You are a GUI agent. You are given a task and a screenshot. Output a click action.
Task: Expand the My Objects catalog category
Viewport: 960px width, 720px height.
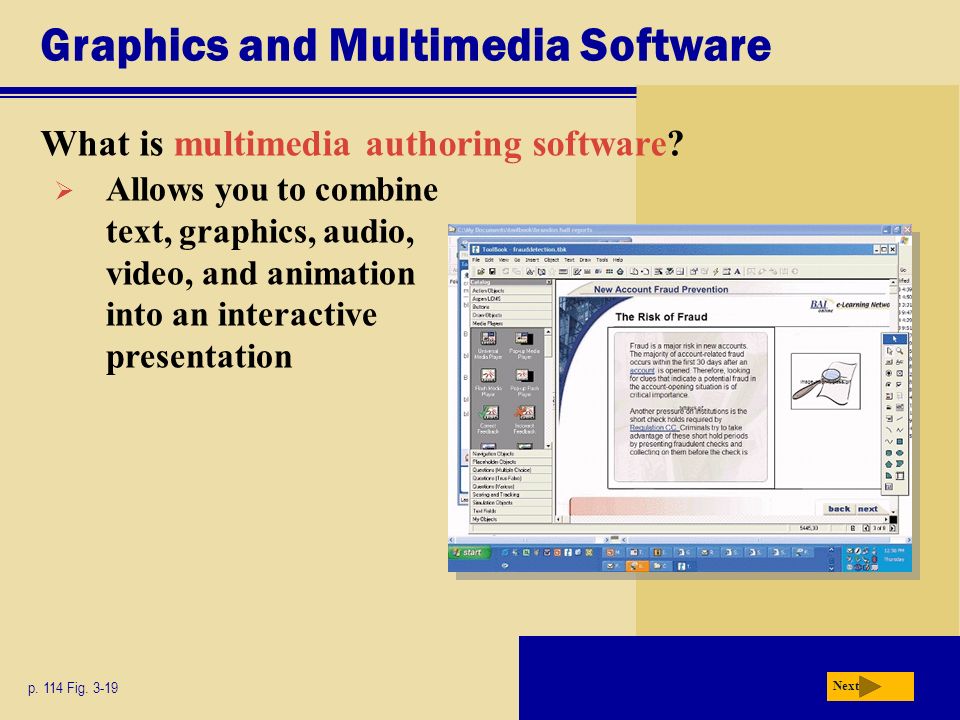(511, 519)
